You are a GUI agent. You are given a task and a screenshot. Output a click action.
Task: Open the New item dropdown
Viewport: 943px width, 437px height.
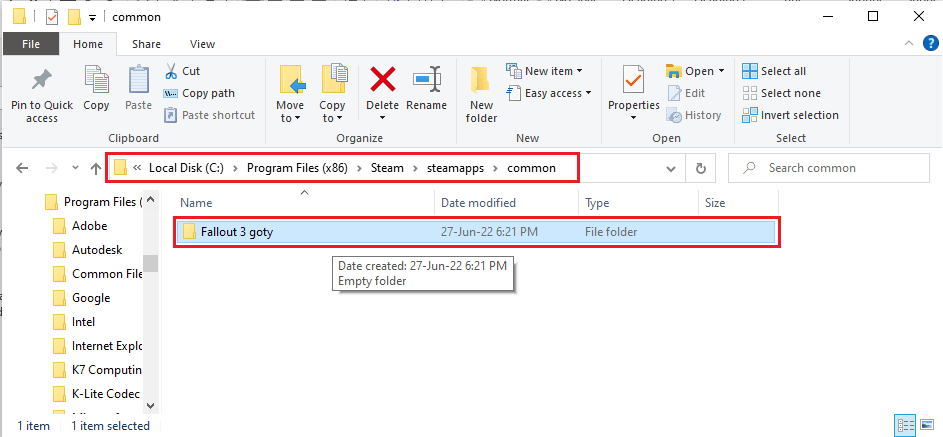click(x=545, y=71)
